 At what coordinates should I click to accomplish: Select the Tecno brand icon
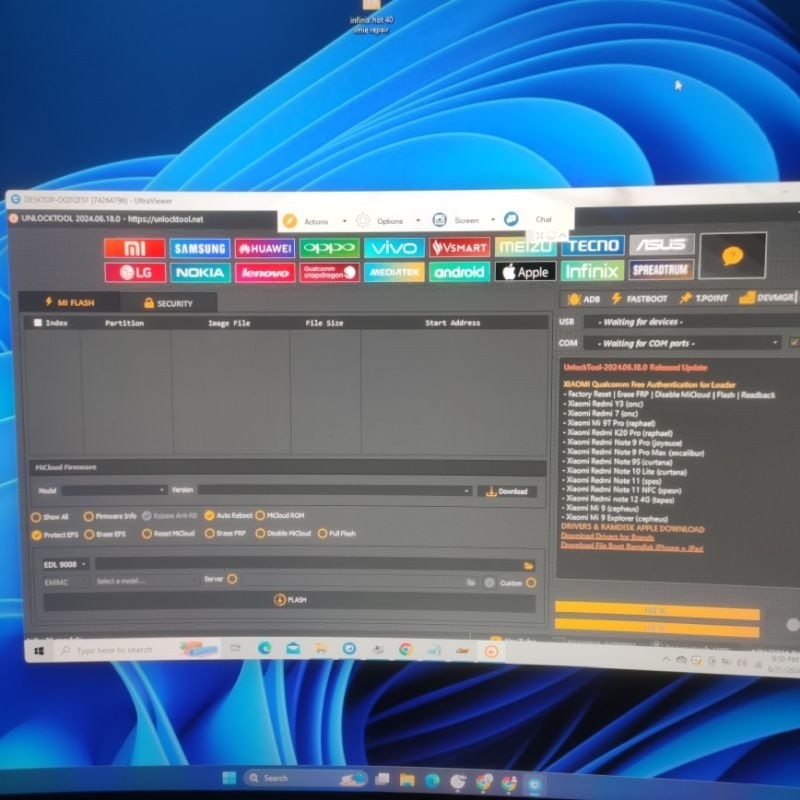coord(593,245)
